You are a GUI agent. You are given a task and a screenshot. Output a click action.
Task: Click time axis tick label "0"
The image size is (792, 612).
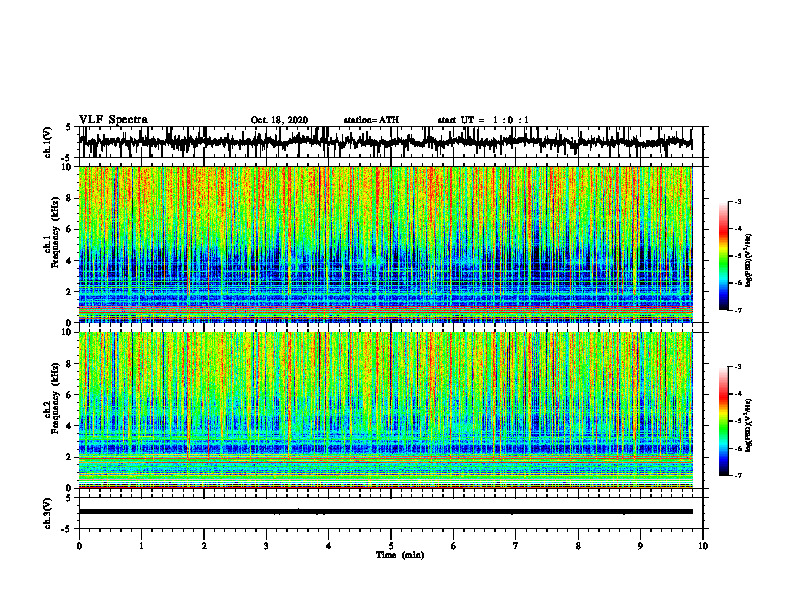(79, 546)
